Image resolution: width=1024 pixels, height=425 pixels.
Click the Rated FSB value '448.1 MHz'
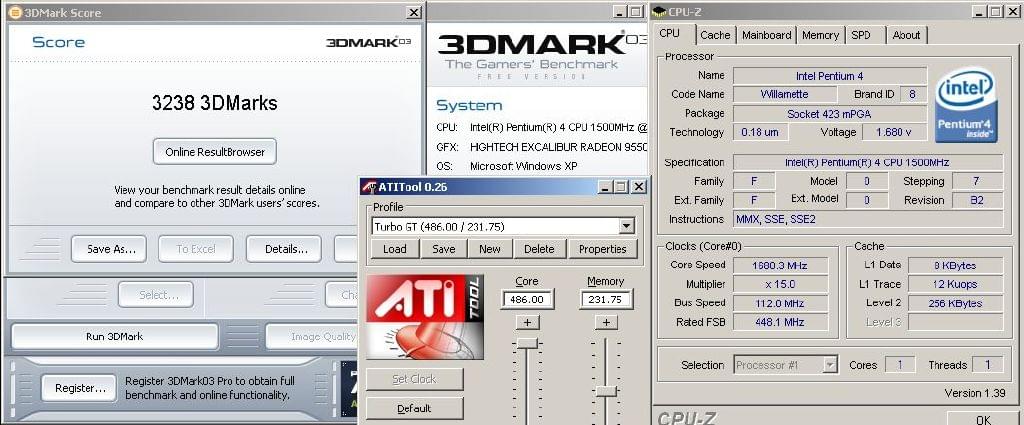(780, 322)
